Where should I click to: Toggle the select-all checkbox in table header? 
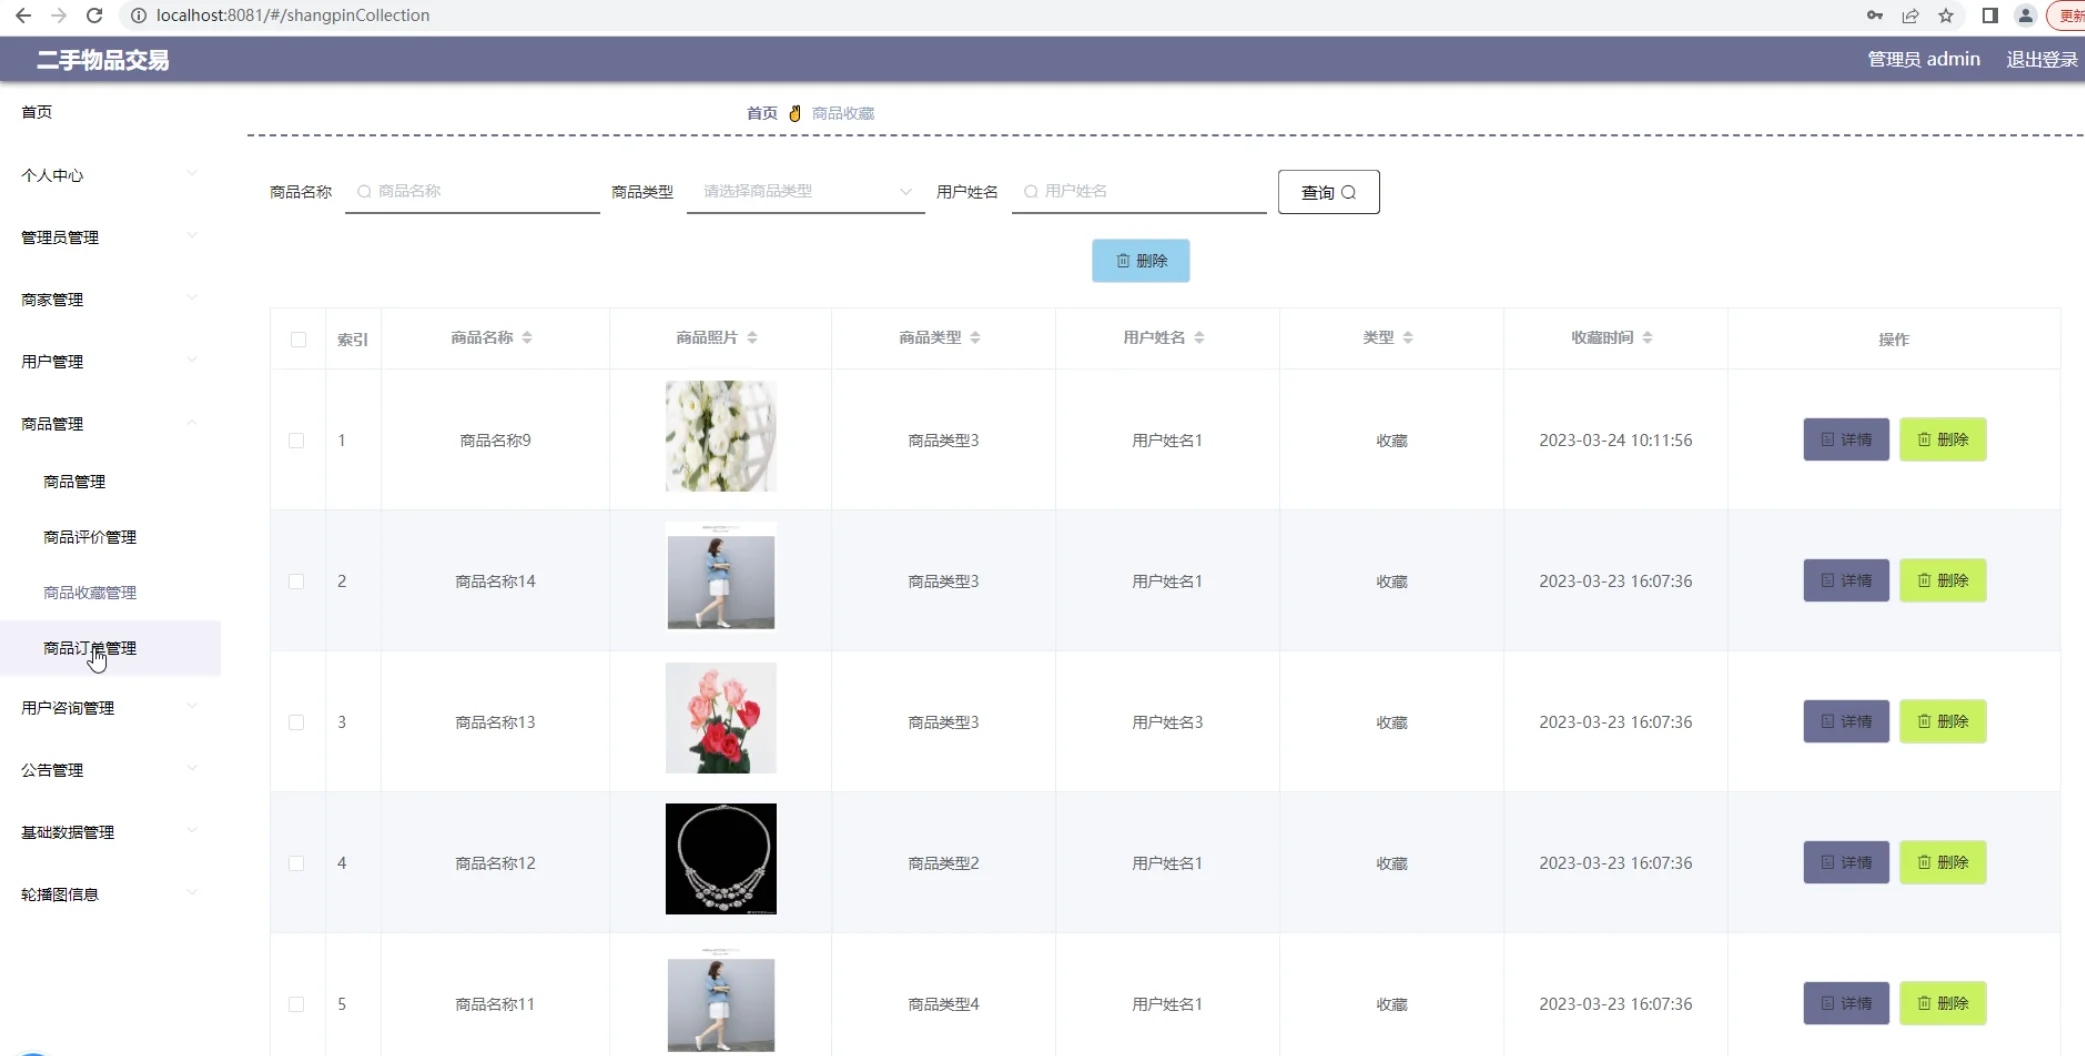pos(298,340)
